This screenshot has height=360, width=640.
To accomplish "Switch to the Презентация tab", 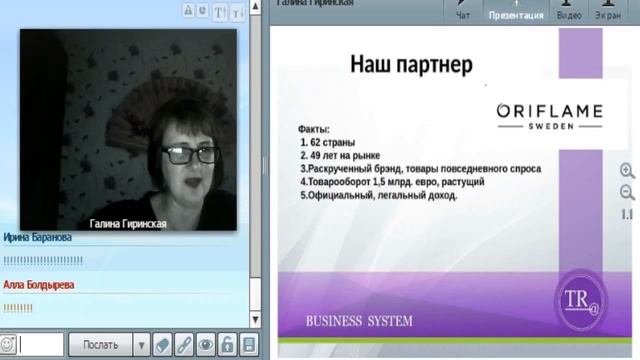I will point(516,11).
